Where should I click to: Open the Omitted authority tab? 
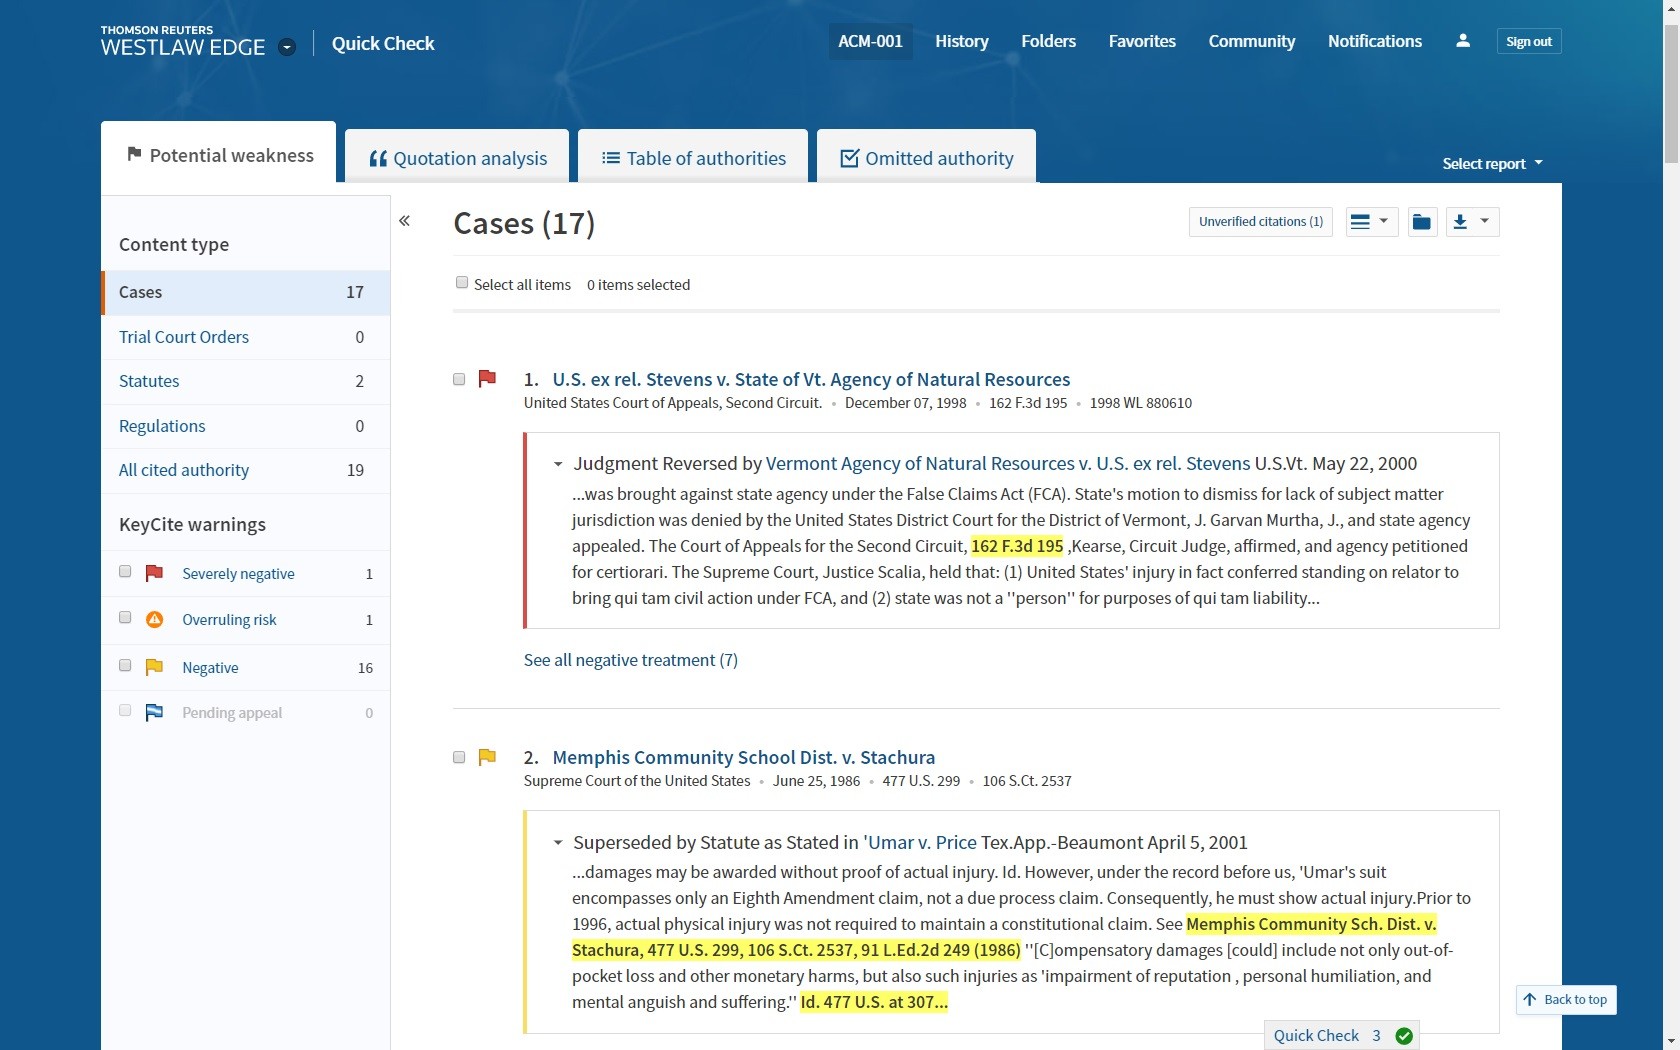(x=927, y=158)
